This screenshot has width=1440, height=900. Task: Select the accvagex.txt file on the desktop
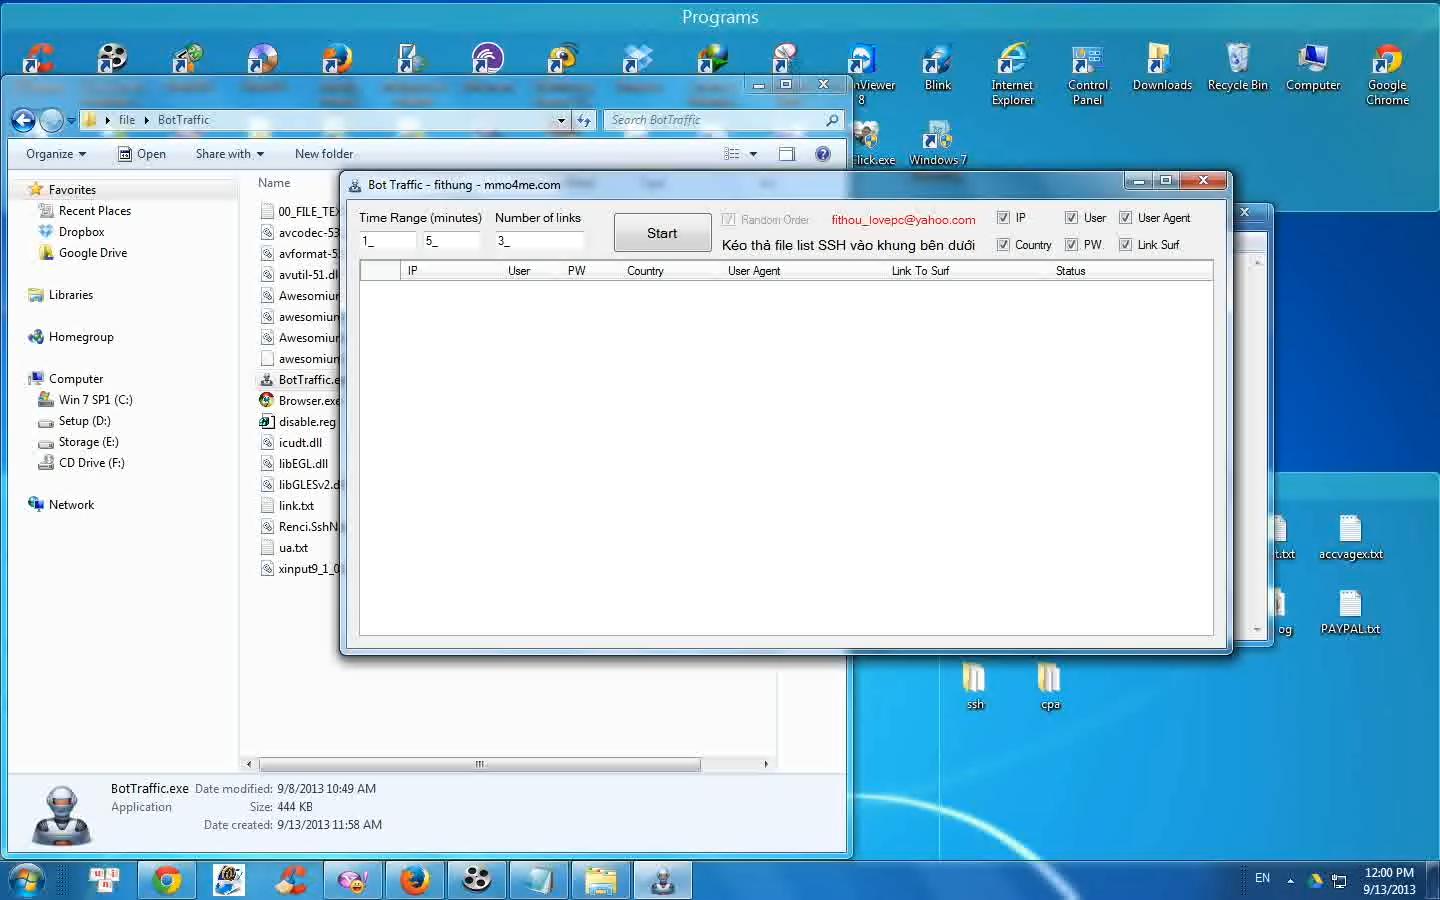click(1350, 537)
